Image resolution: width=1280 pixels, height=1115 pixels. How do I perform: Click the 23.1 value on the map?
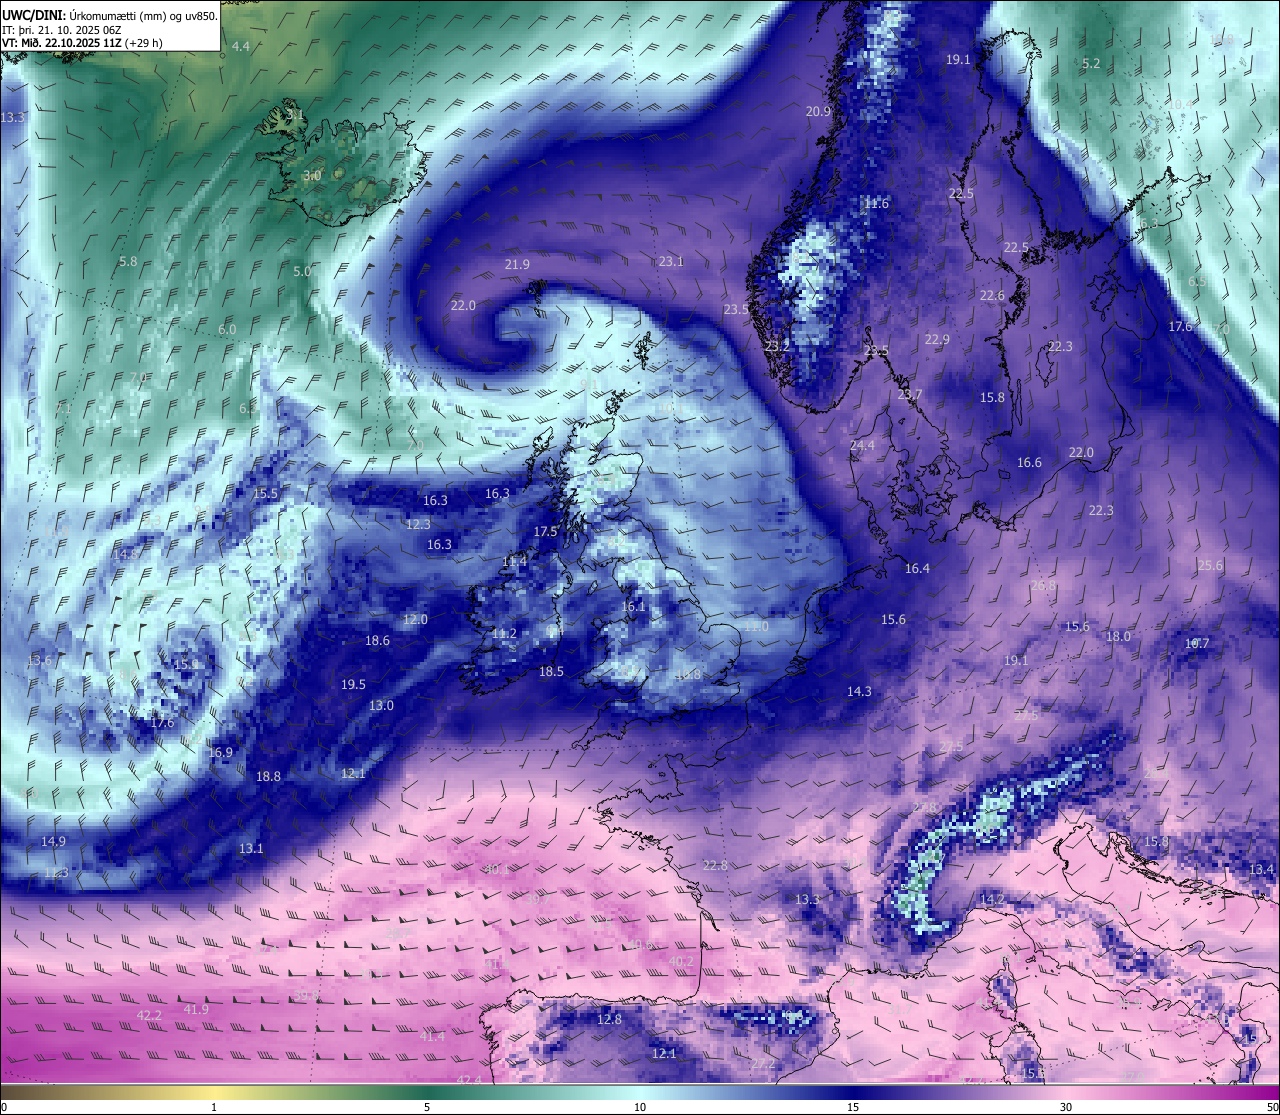pyautogui.click(x=671, y=262)
